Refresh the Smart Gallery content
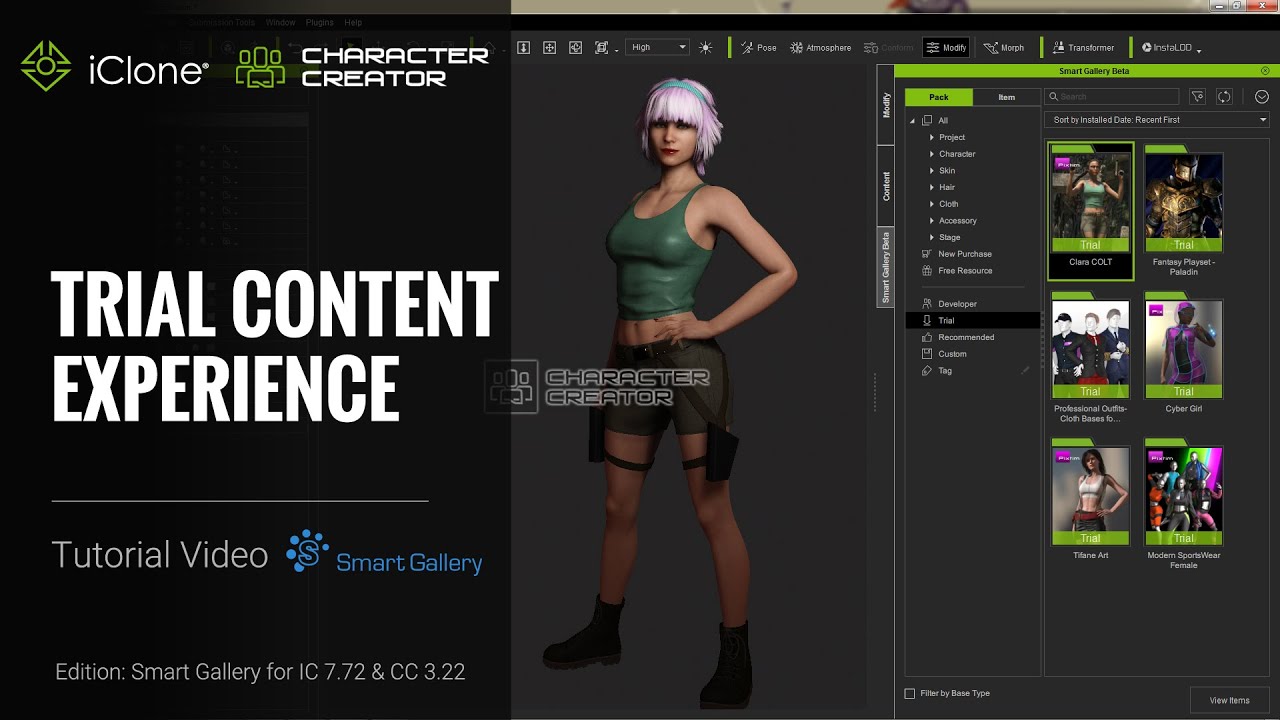The height and width of the screenshot is (720, 1280). click(1224, 97)
